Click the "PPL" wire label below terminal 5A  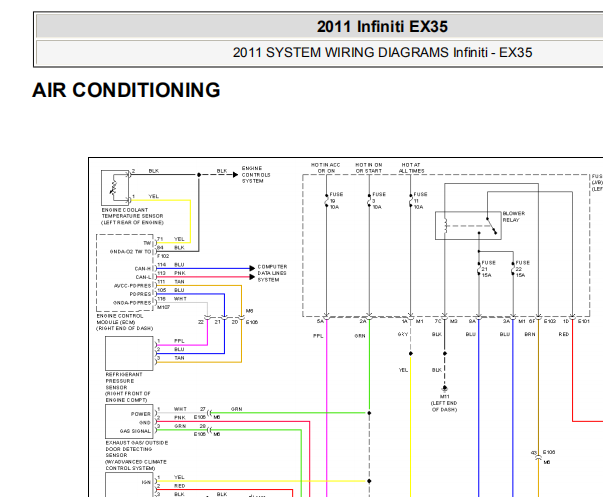coord(318,336)
